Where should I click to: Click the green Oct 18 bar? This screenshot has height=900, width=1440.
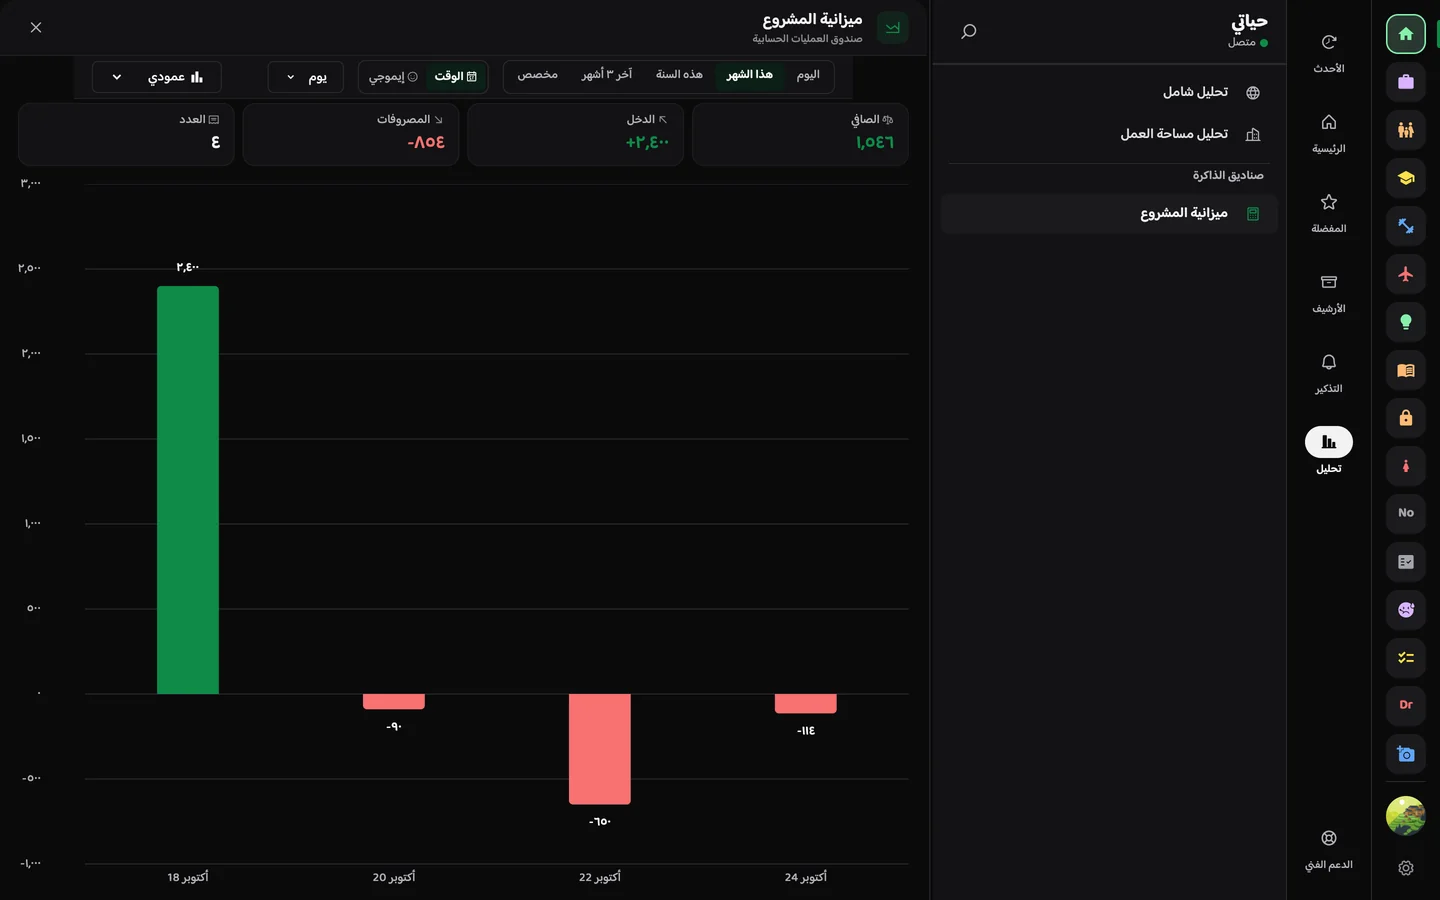click(x=188, y=490)
